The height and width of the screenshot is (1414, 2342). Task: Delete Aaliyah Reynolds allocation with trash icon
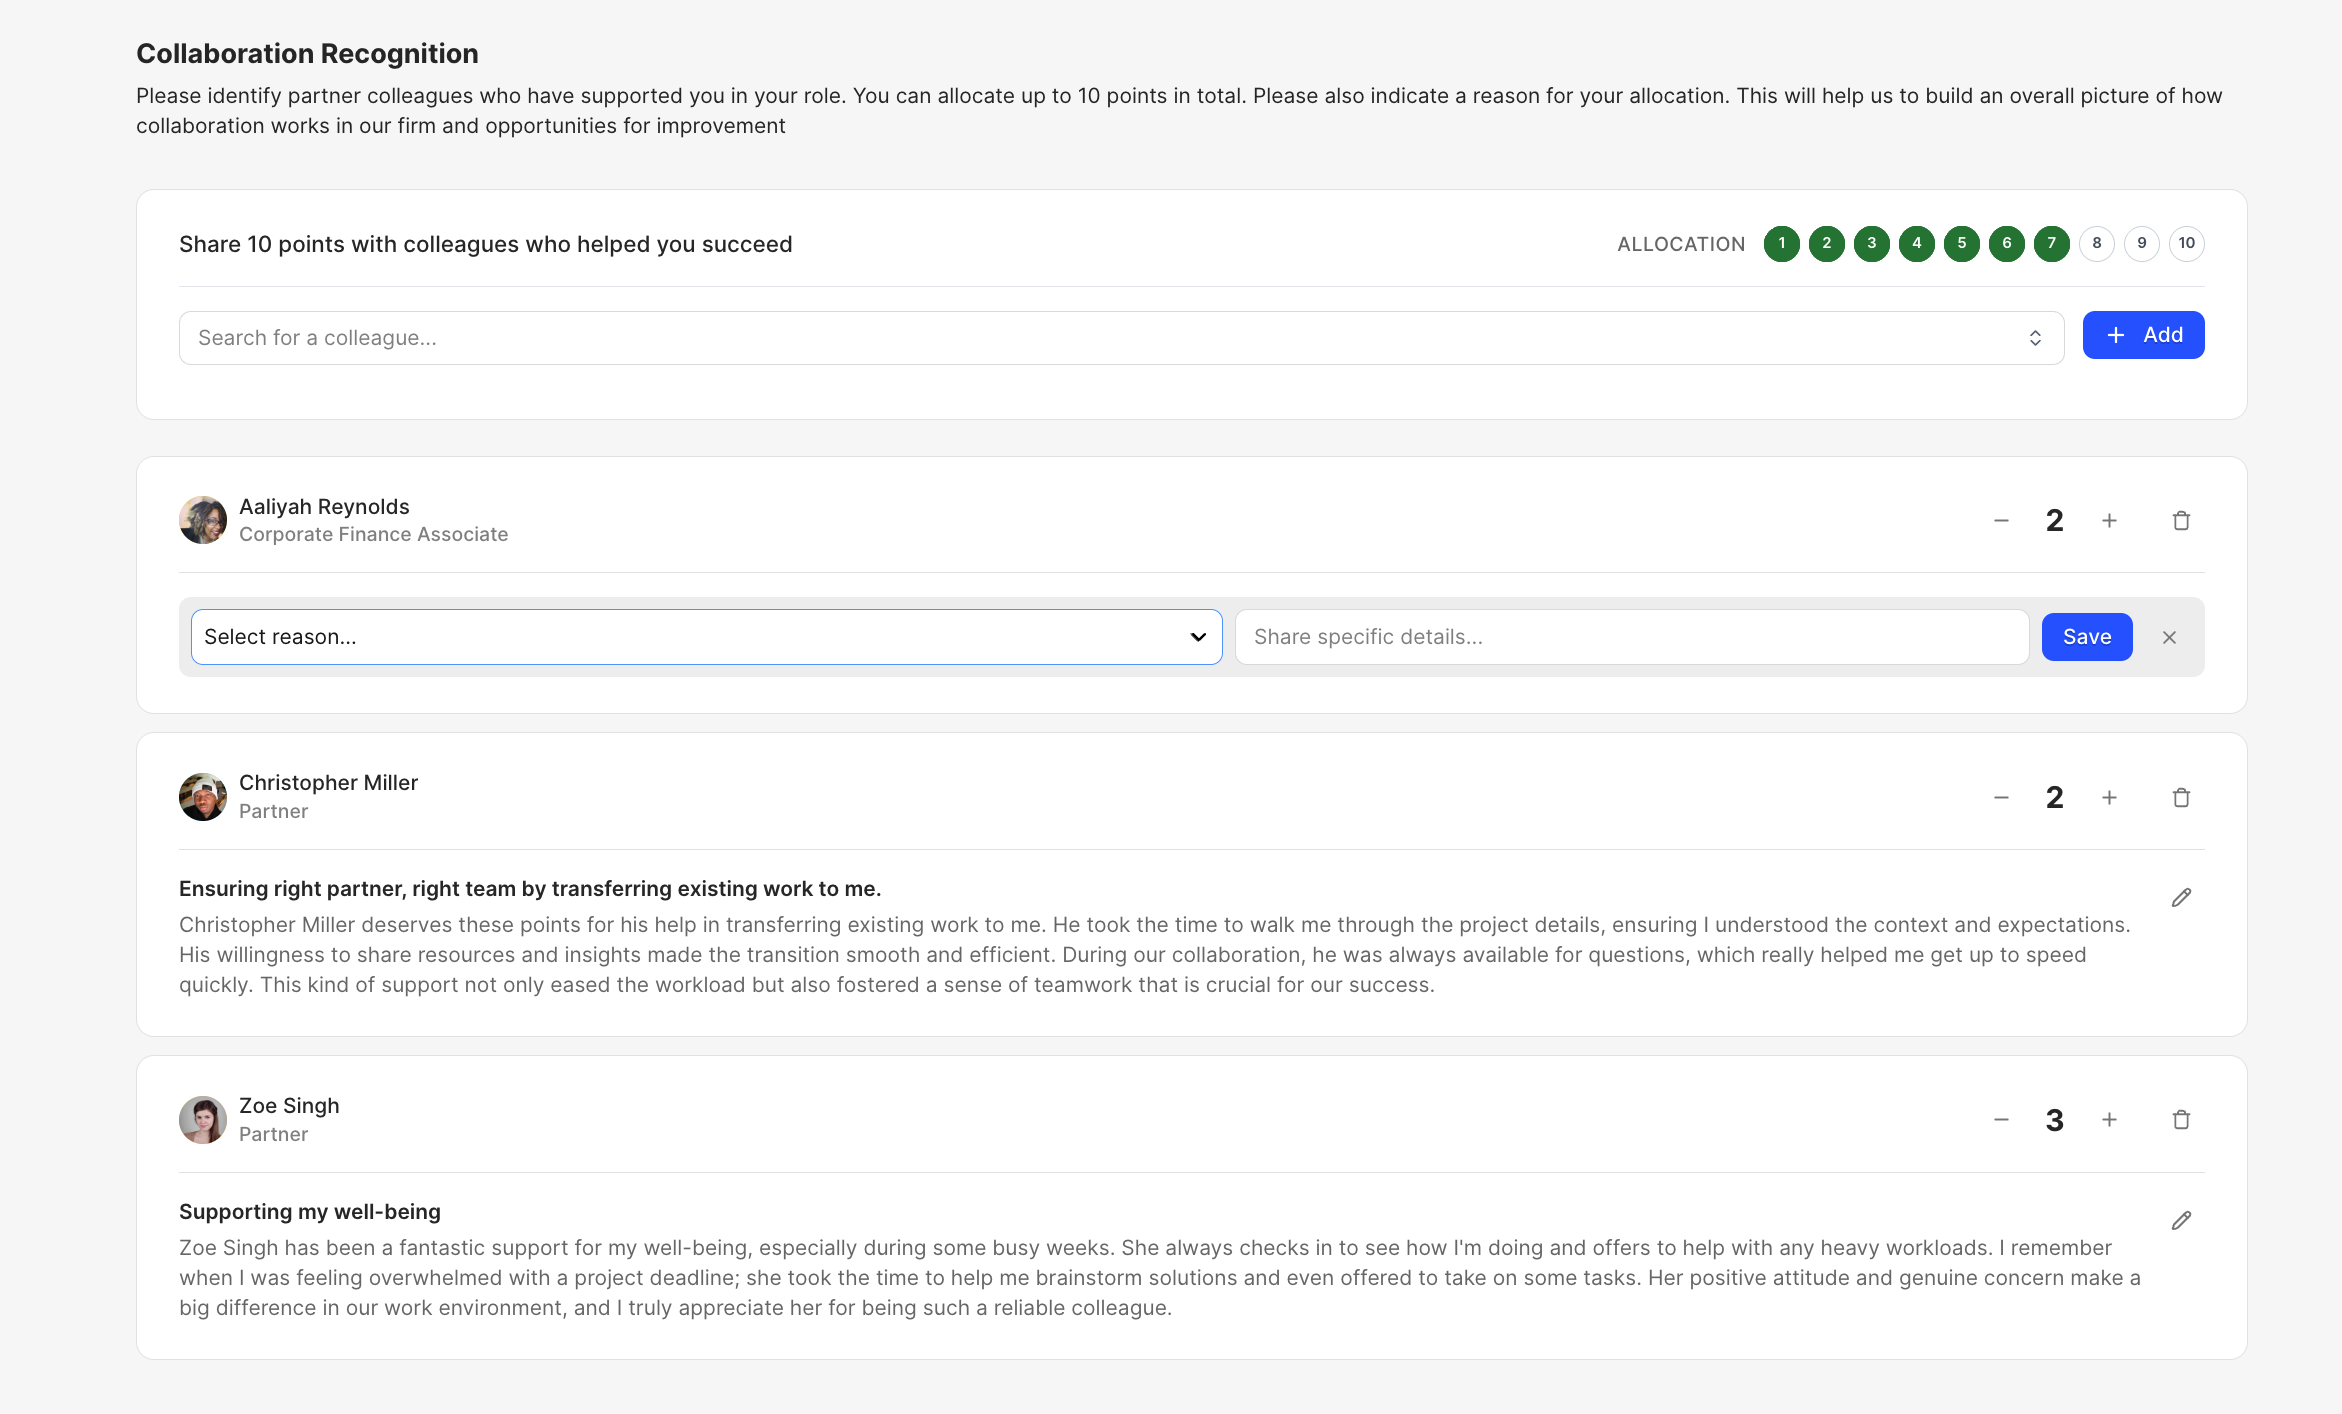click(x=2181, y=521)
